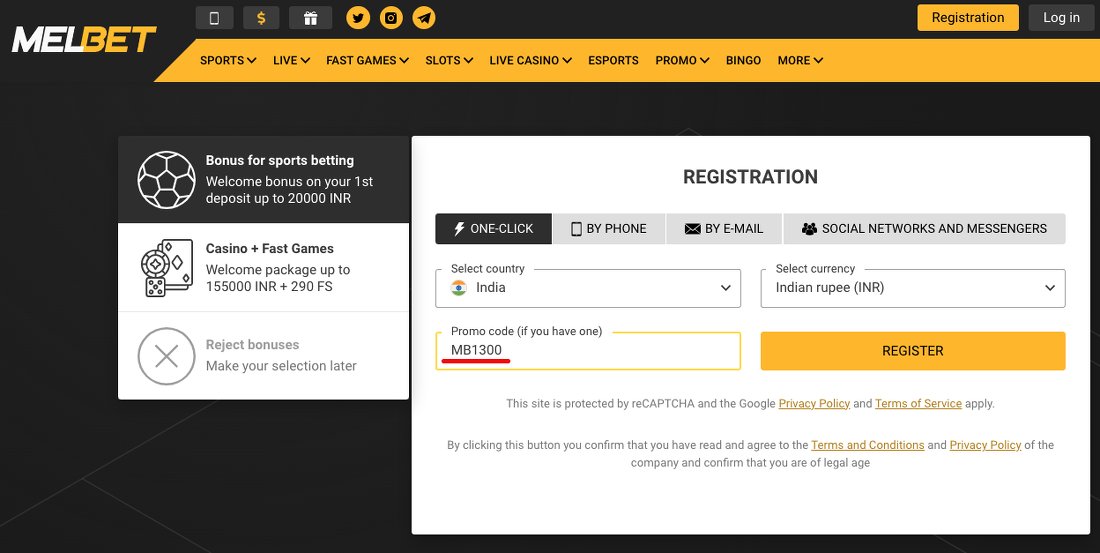Switch to the BY E-MAIL tab

(x=724, y=229)
